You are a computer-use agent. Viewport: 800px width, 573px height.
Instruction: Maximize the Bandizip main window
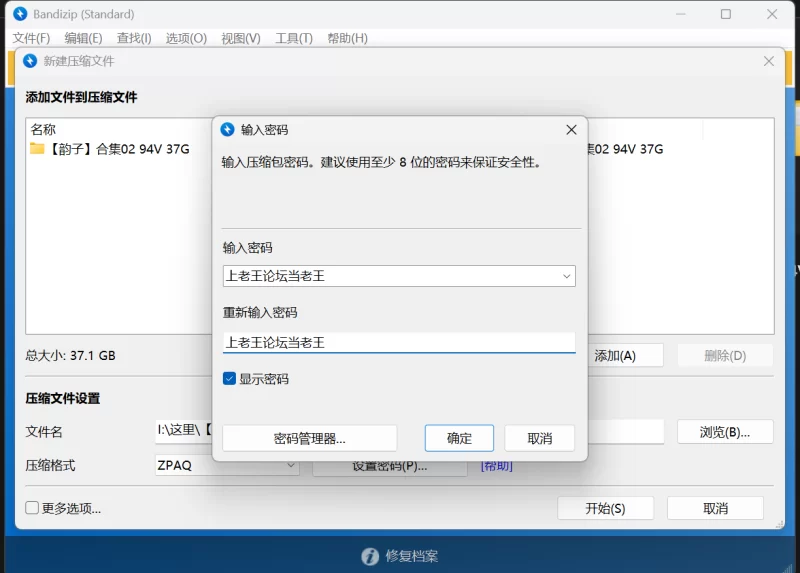tap(726, 14)
